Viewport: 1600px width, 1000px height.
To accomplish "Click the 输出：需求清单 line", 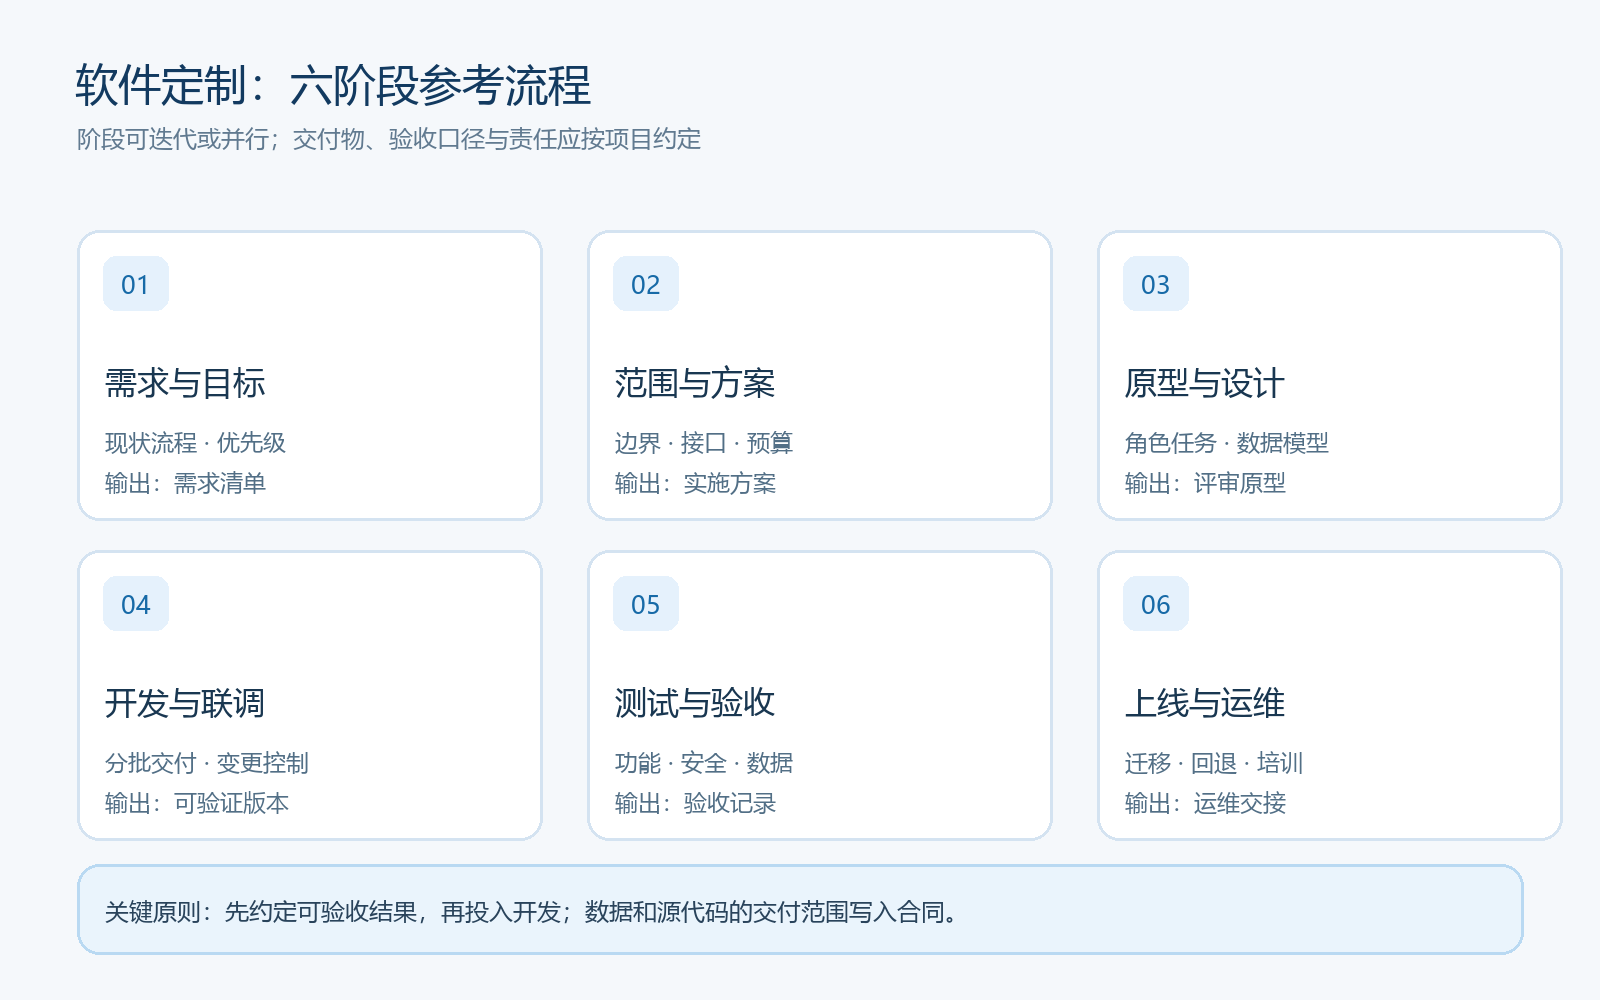I will [185, 484].
